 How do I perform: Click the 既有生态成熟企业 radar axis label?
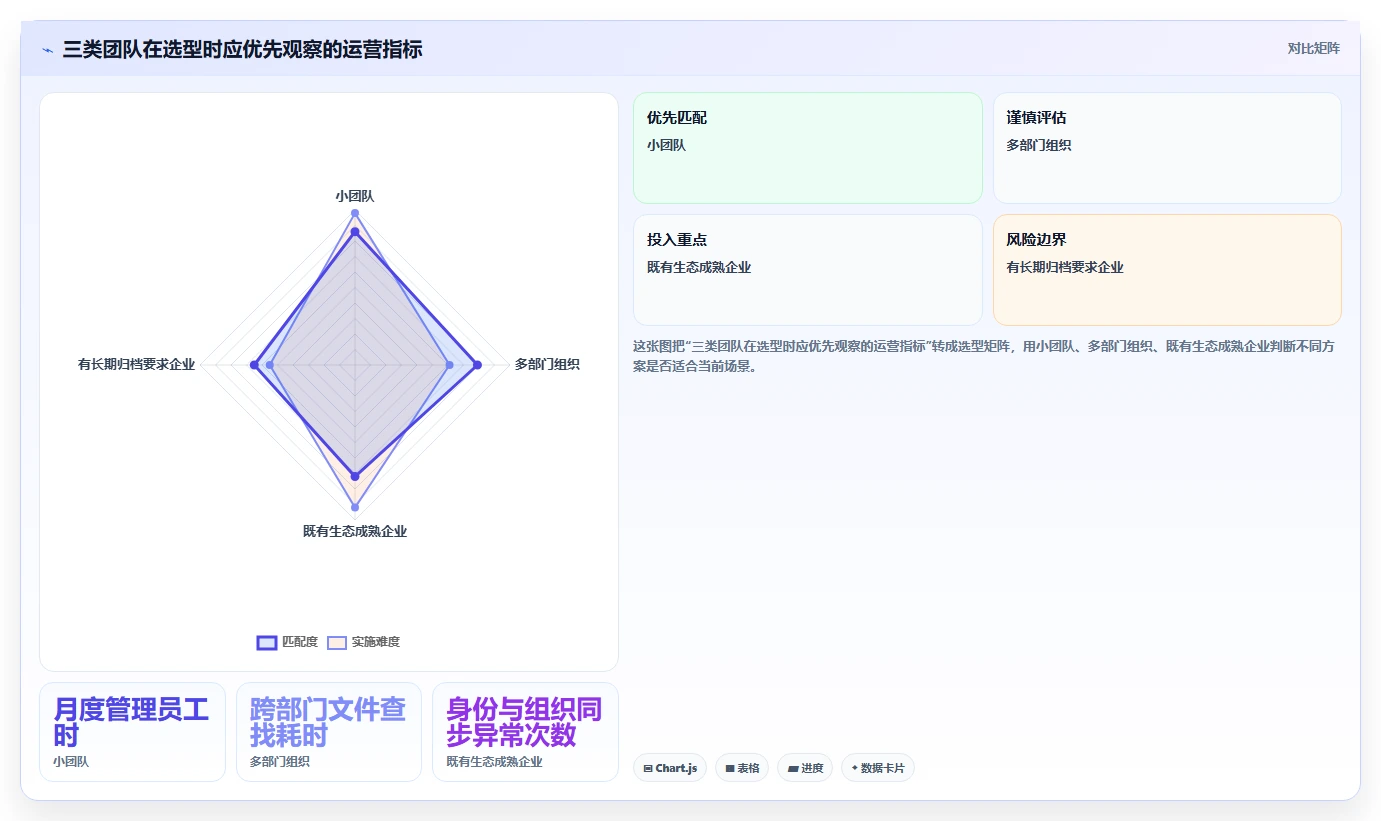coord(355,531)
